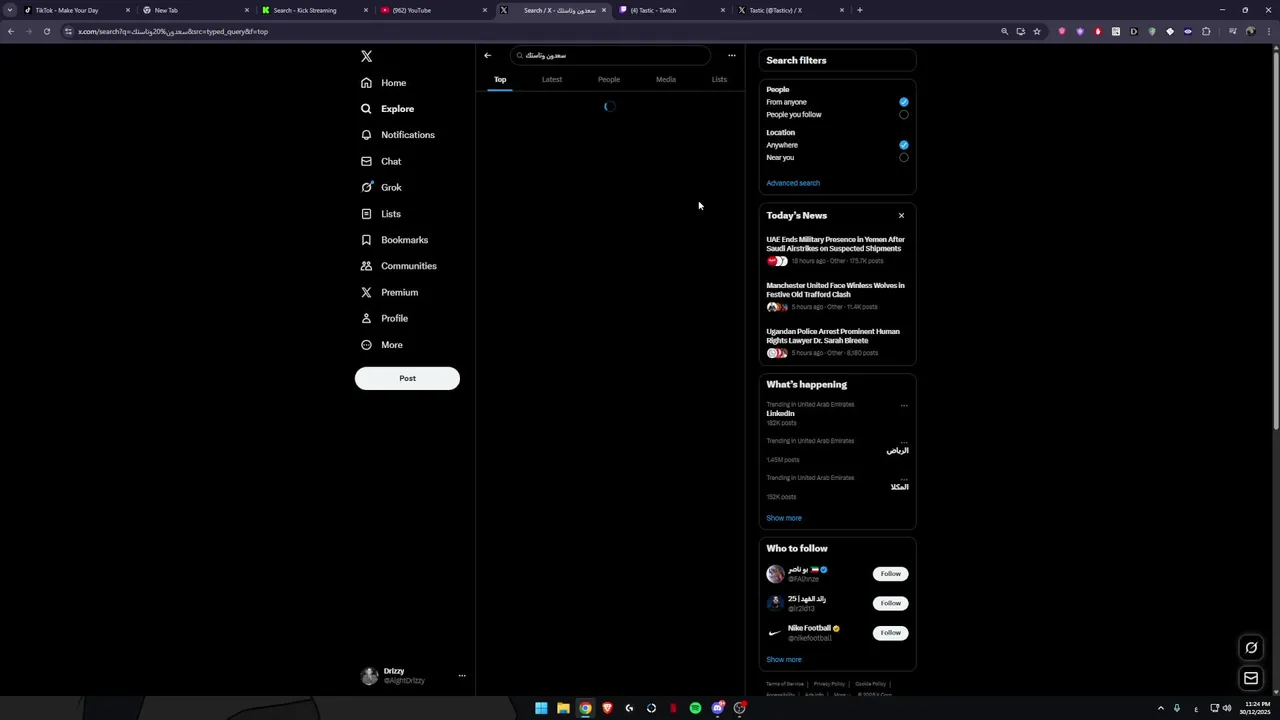The image size is (1280, 720).
Task: Select the Anywhere location radio option
Action: [x=904, y=145]
